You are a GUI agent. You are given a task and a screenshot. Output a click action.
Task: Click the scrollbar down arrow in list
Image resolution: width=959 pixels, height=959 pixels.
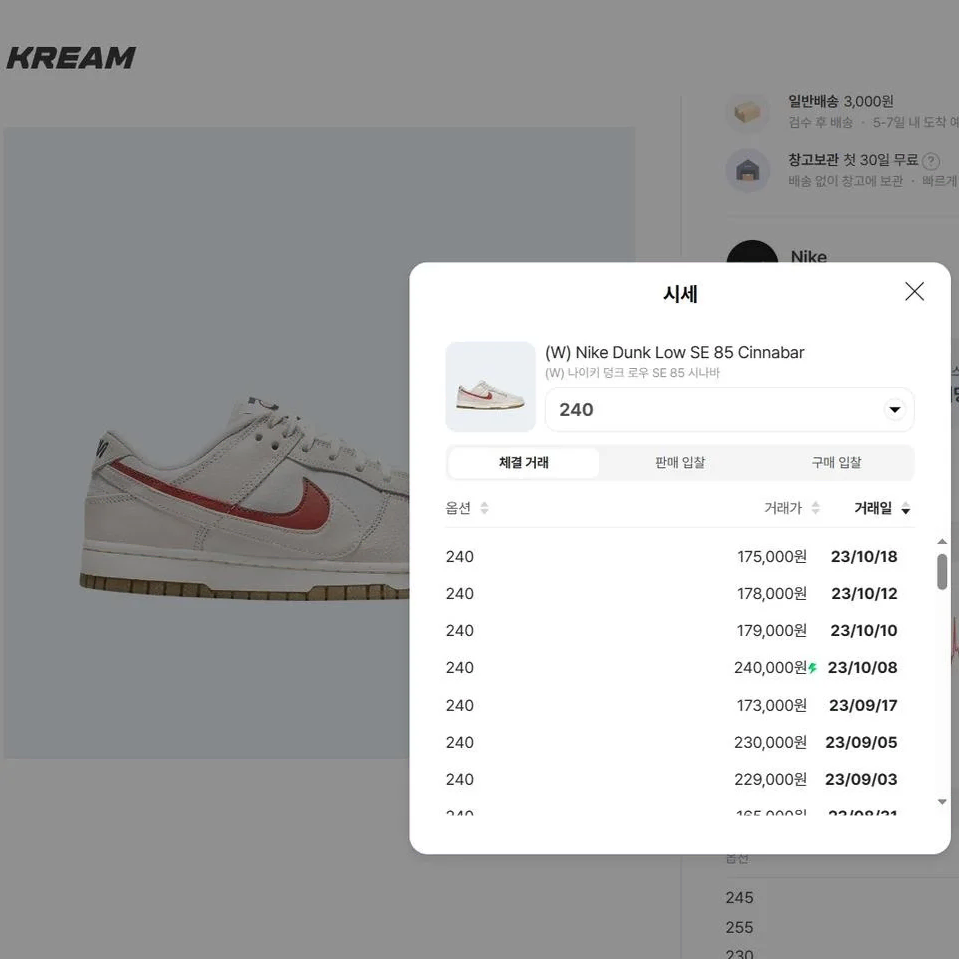coord(942,802)
